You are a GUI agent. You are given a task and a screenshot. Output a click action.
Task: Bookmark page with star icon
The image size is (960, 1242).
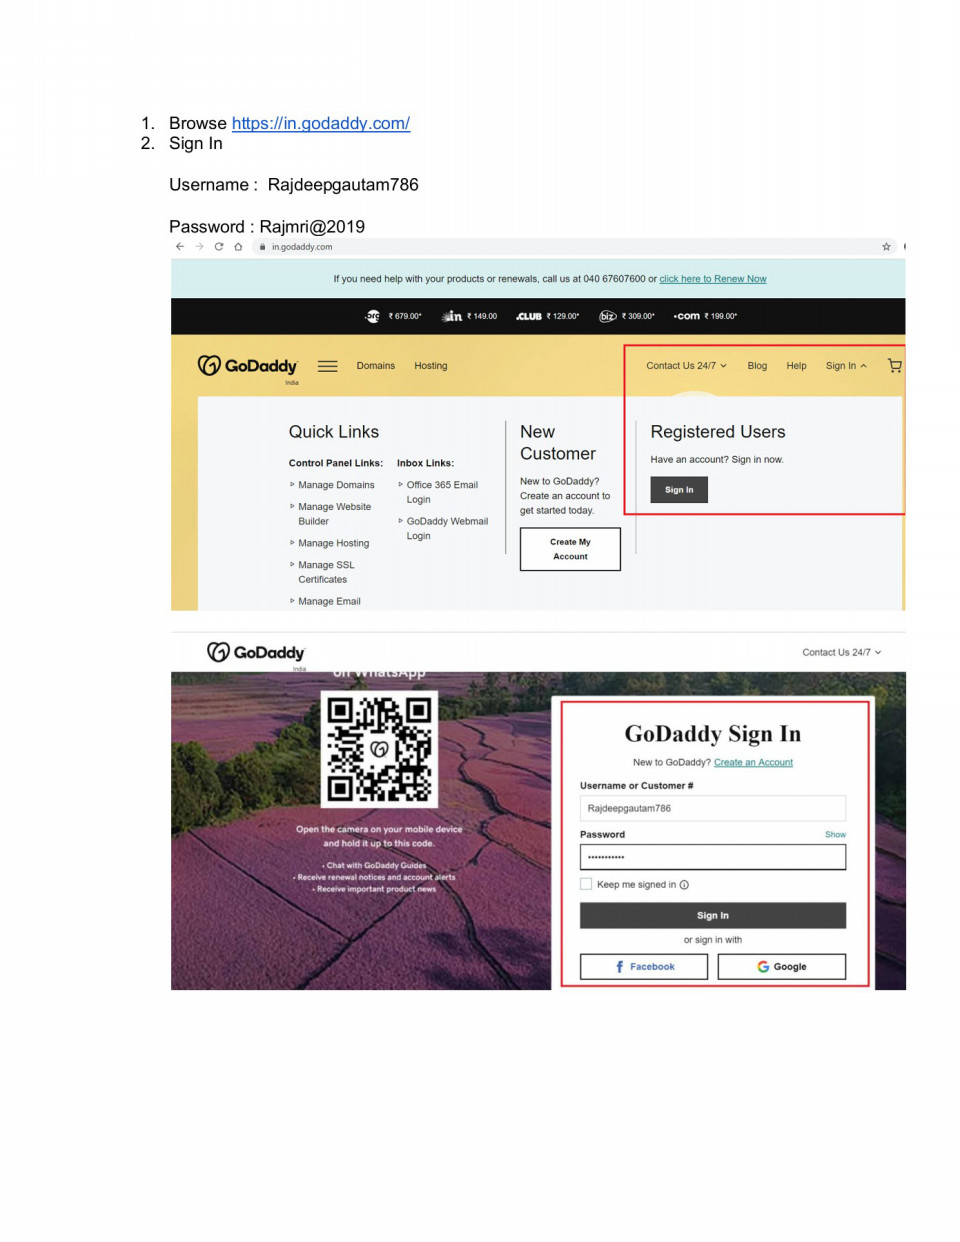[x=886, y=246]
